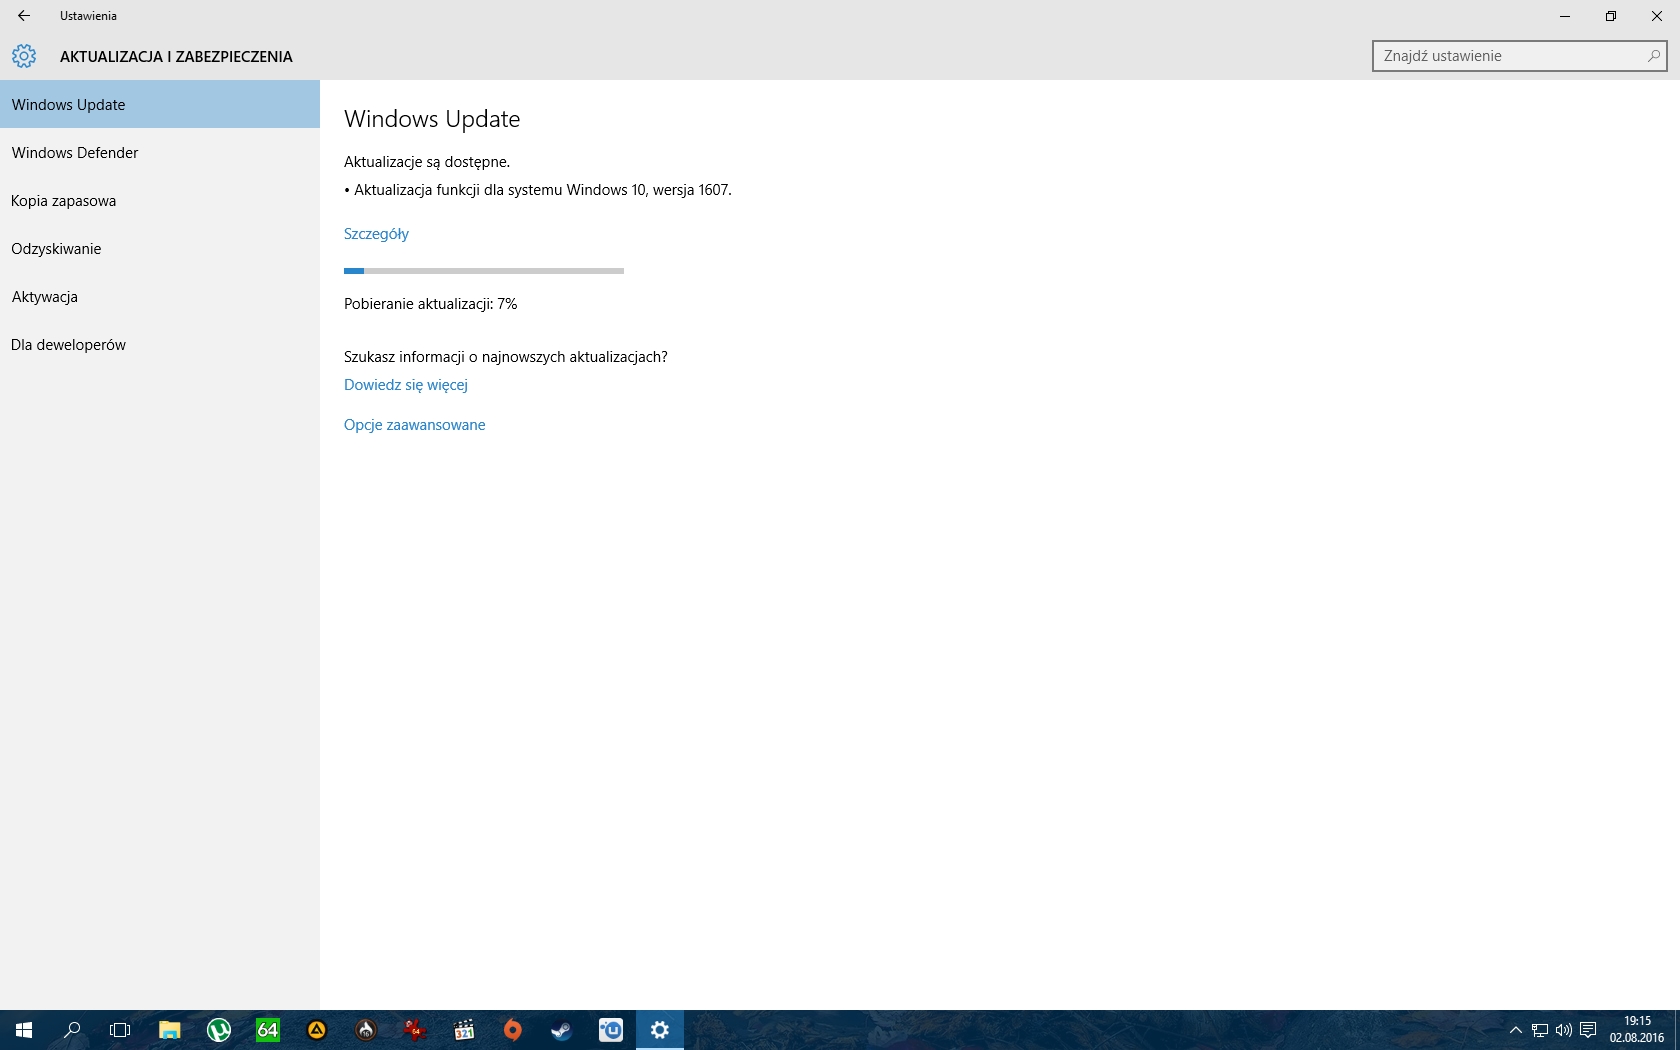Open Steam from the taskbar
Image resolution: width=1680 pixels, height=1050 pixels.
click(562, 1030)
